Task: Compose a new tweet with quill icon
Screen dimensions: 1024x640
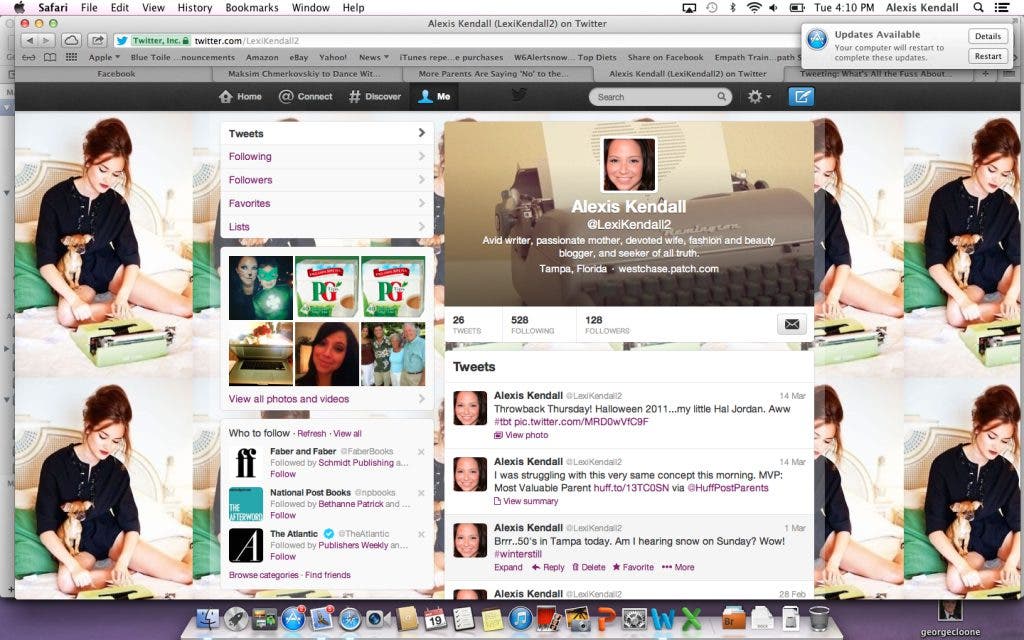Action: point(801,97)
